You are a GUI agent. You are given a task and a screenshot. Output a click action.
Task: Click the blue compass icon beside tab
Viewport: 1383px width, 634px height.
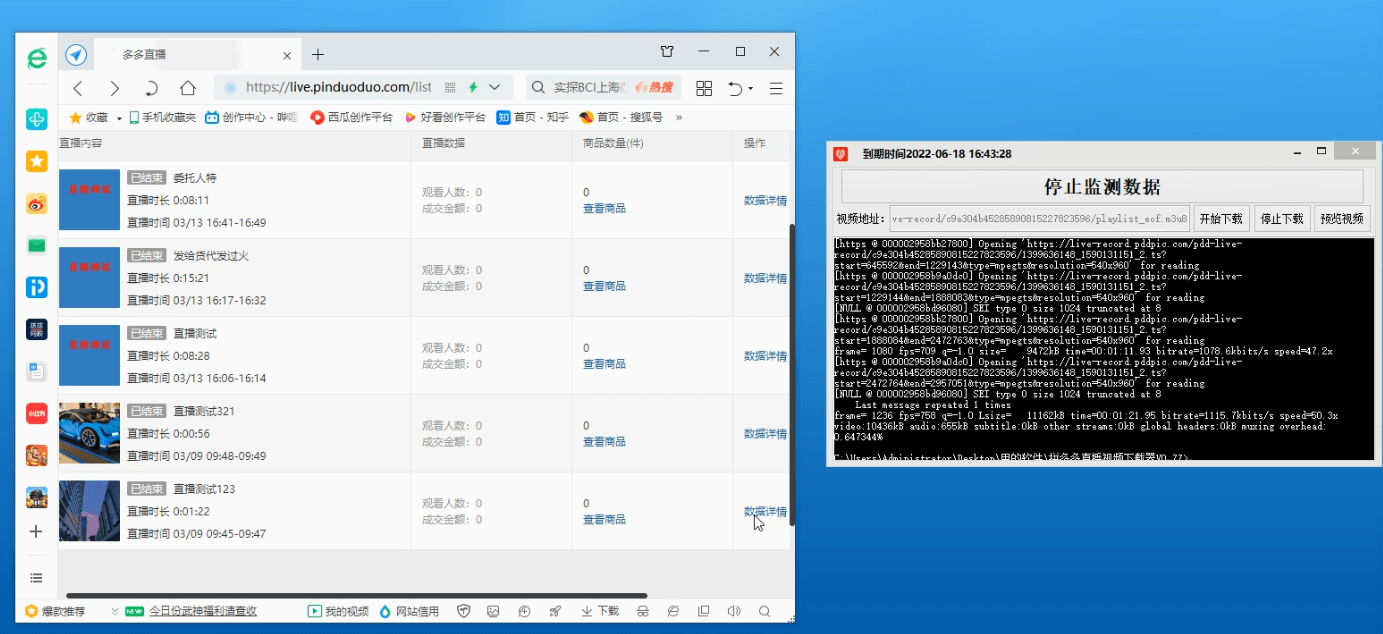(76, 54)
